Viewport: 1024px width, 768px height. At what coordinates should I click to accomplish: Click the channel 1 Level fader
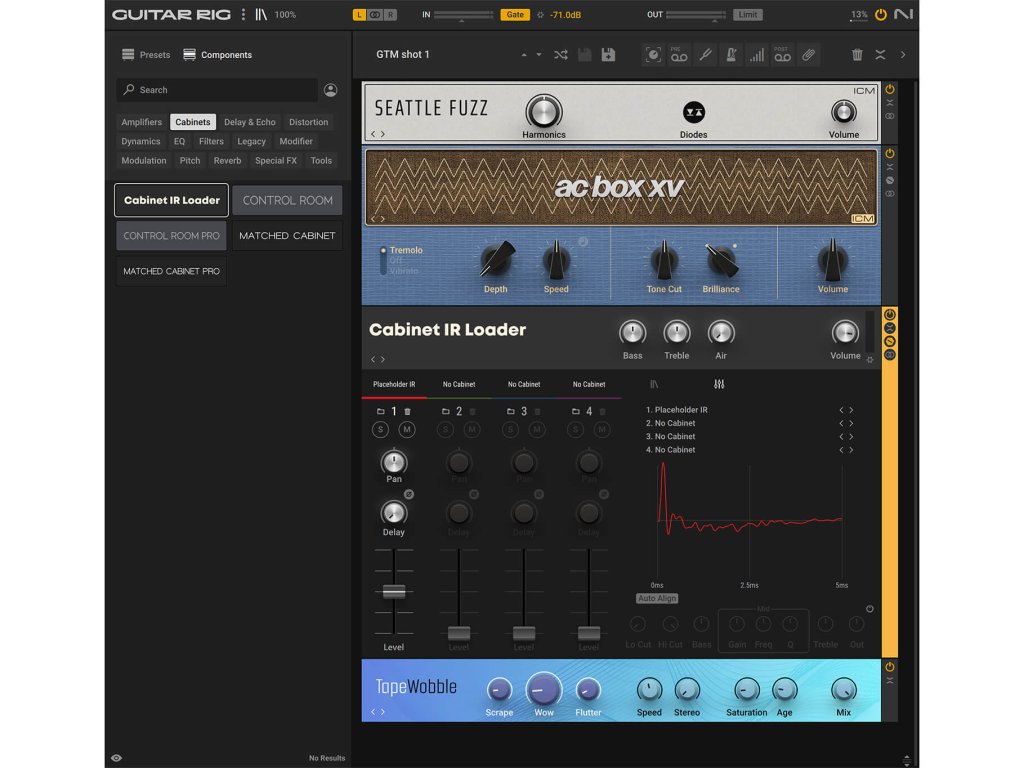click(394, 591)
